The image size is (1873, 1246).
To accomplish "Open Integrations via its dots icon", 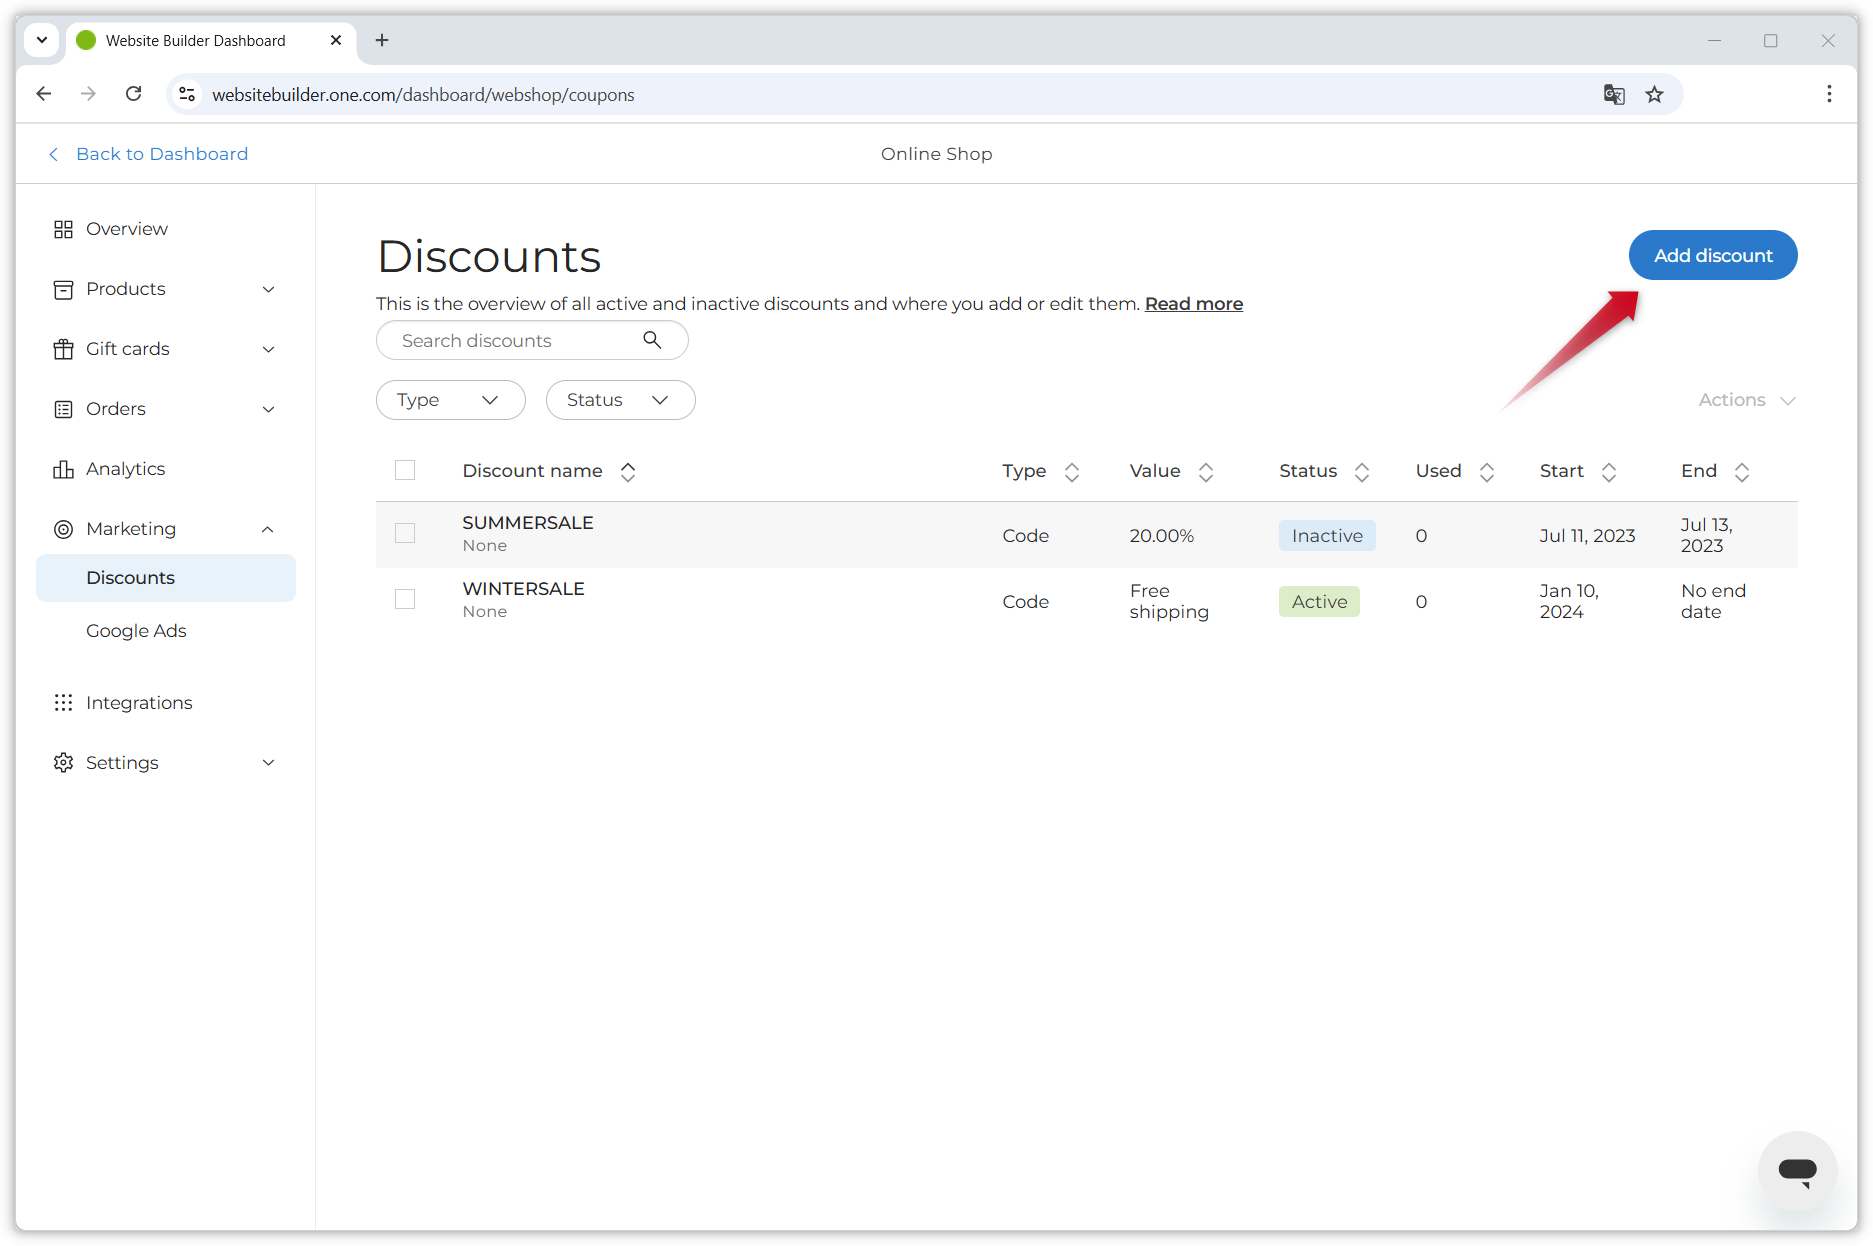I will (63, 702).
